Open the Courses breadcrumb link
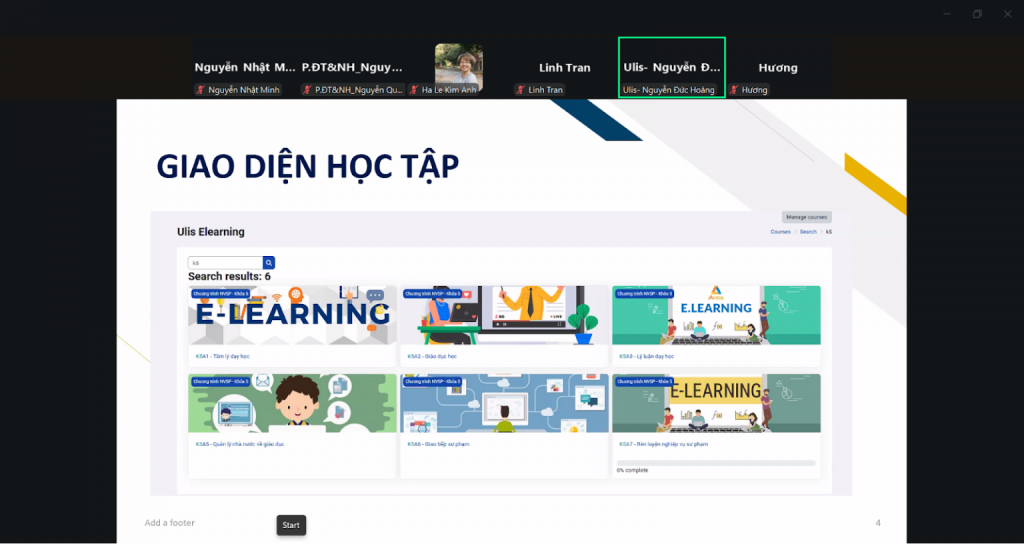 pyautogui.click(x=780, y=232)
